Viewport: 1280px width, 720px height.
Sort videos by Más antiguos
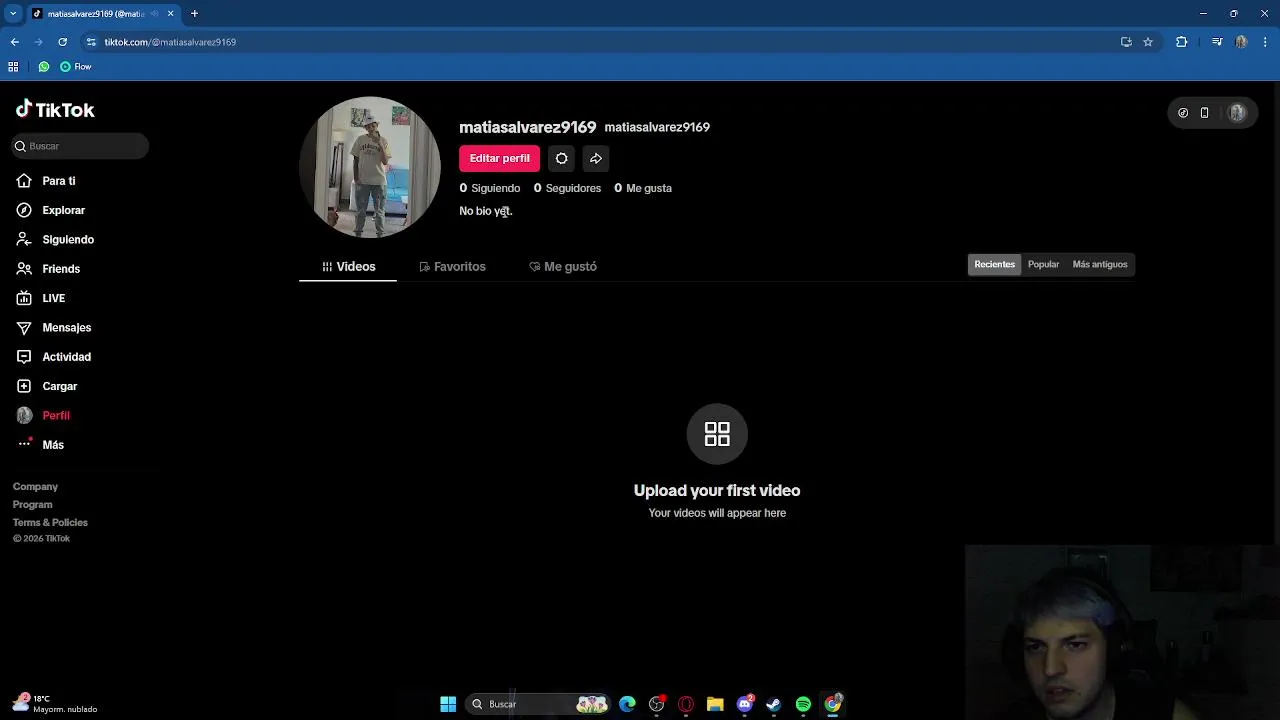(1100, 264)
